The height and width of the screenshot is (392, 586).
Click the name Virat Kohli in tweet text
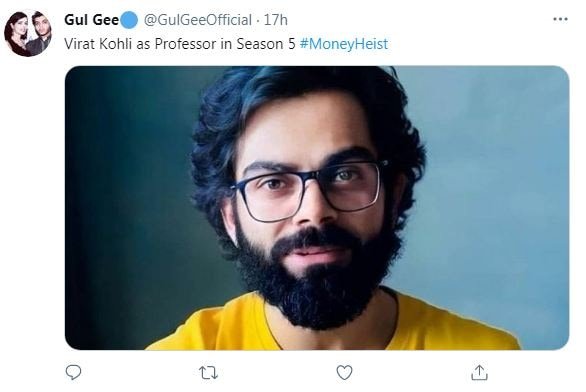click(98, 44)
